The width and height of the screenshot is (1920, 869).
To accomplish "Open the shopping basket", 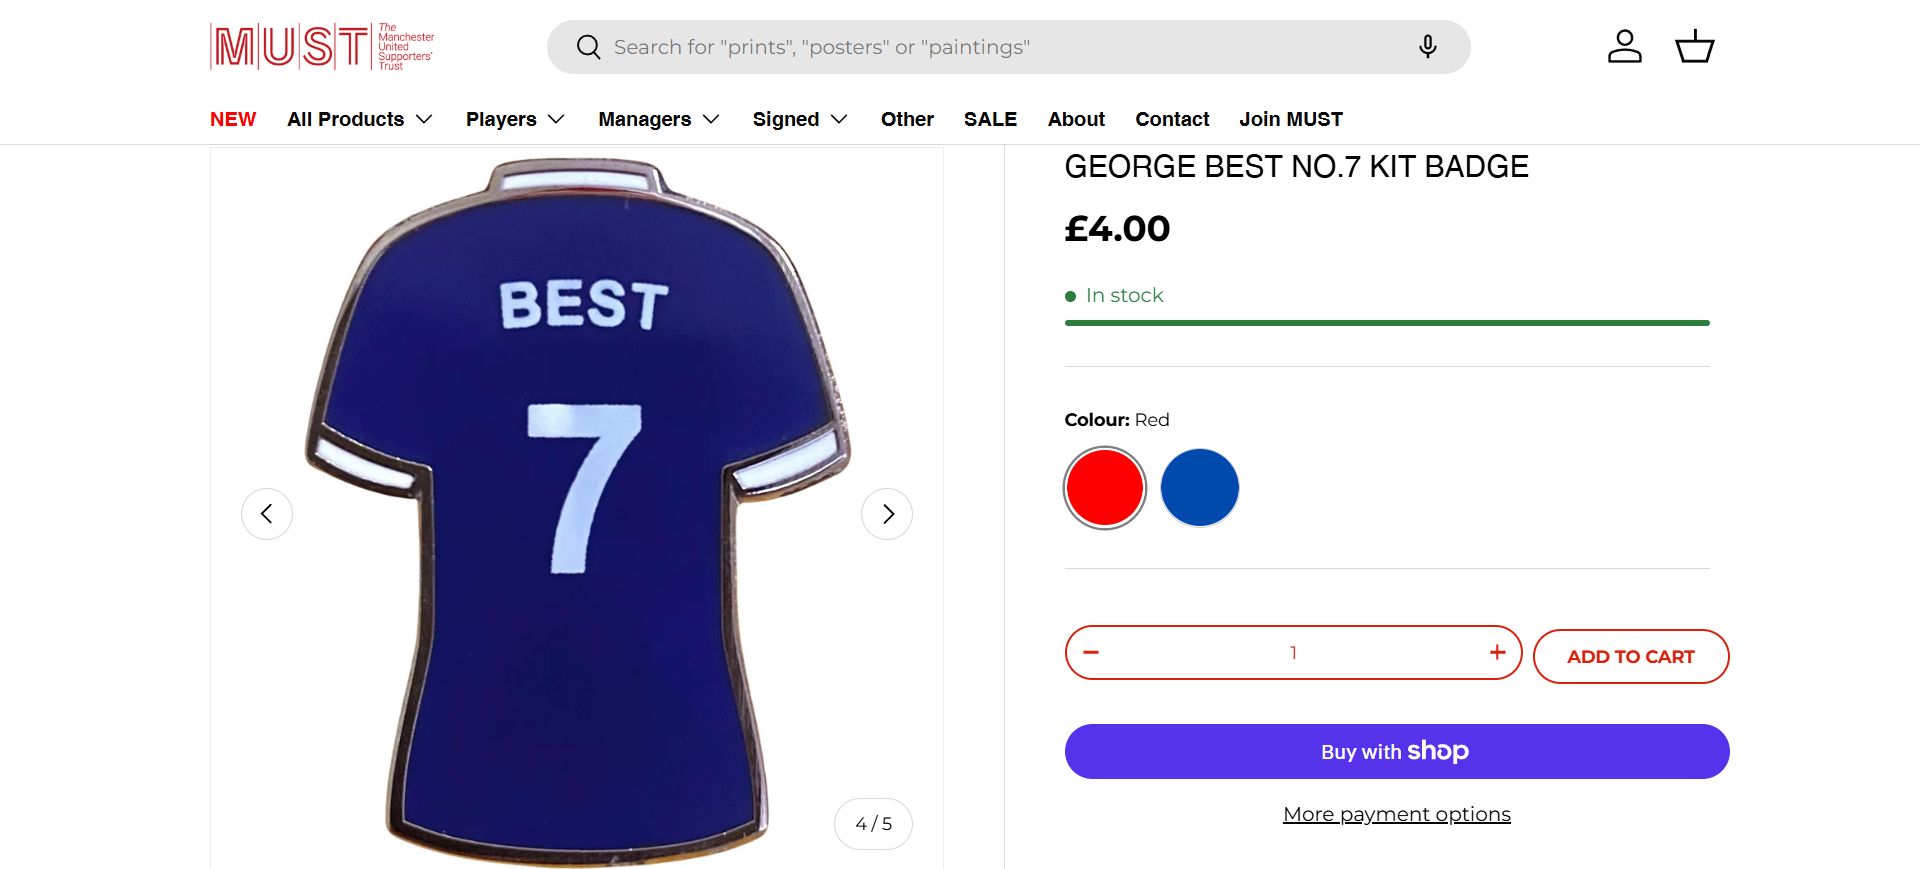I will [x=1694, y=47].
